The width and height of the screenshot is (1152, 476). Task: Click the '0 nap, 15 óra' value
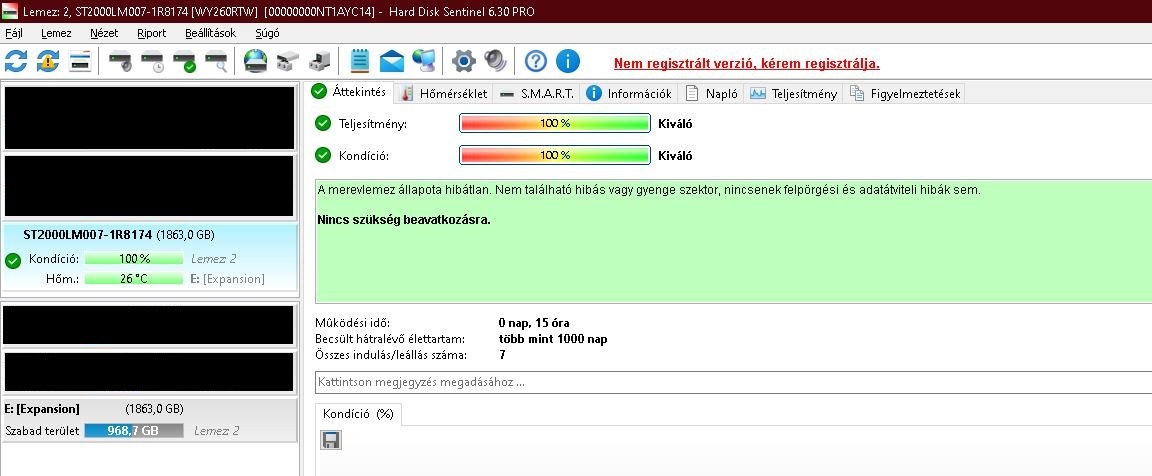point(533,323)
